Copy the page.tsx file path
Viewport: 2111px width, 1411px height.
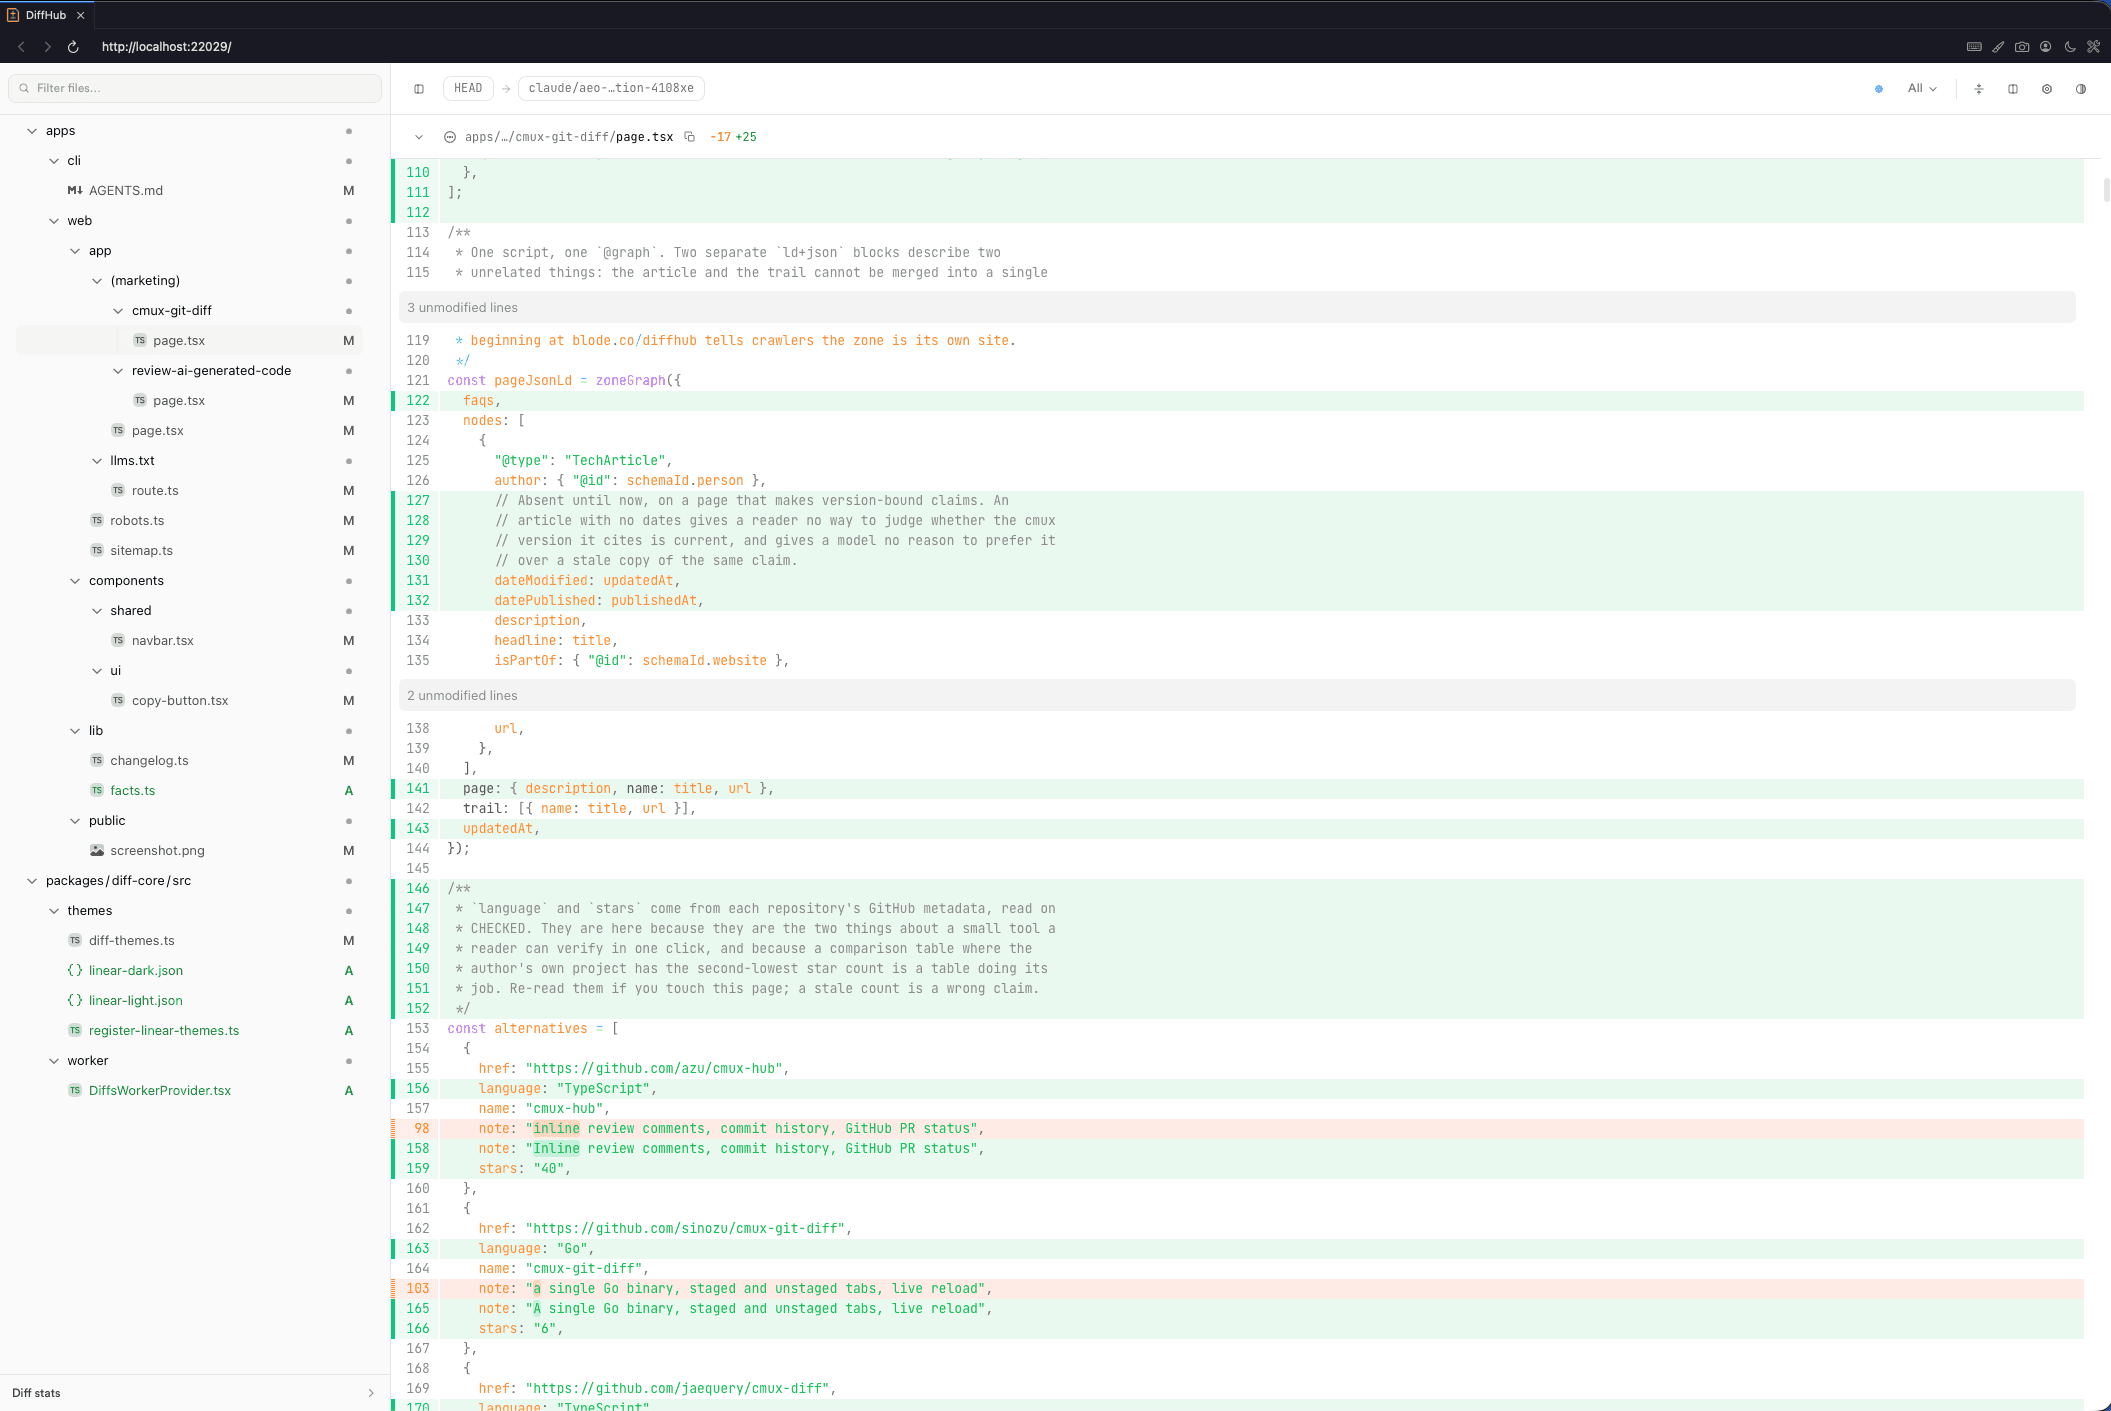tap(689, 137)
